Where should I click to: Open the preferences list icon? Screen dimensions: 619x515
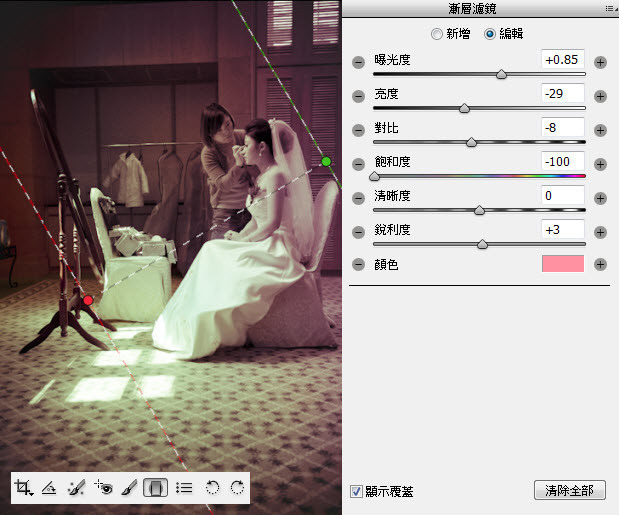coord(184,488)
